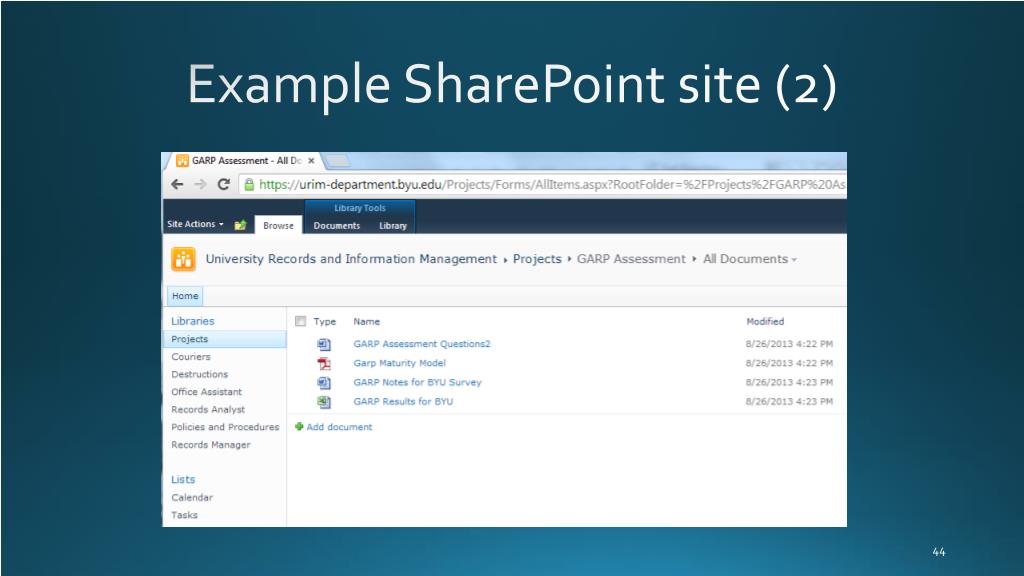Open the Tasks list
1024x576 pixels.
pos(184,515)
